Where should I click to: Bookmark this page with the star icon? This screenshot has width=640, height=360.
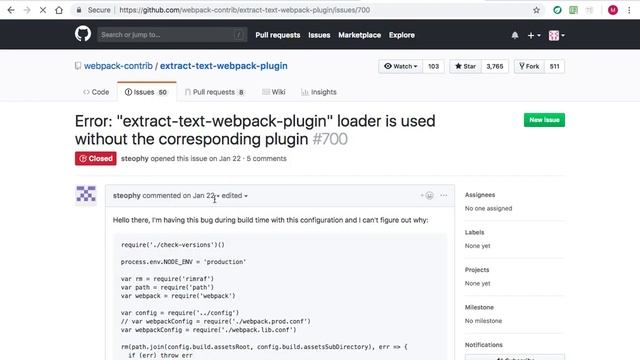(x=536, y=10)
